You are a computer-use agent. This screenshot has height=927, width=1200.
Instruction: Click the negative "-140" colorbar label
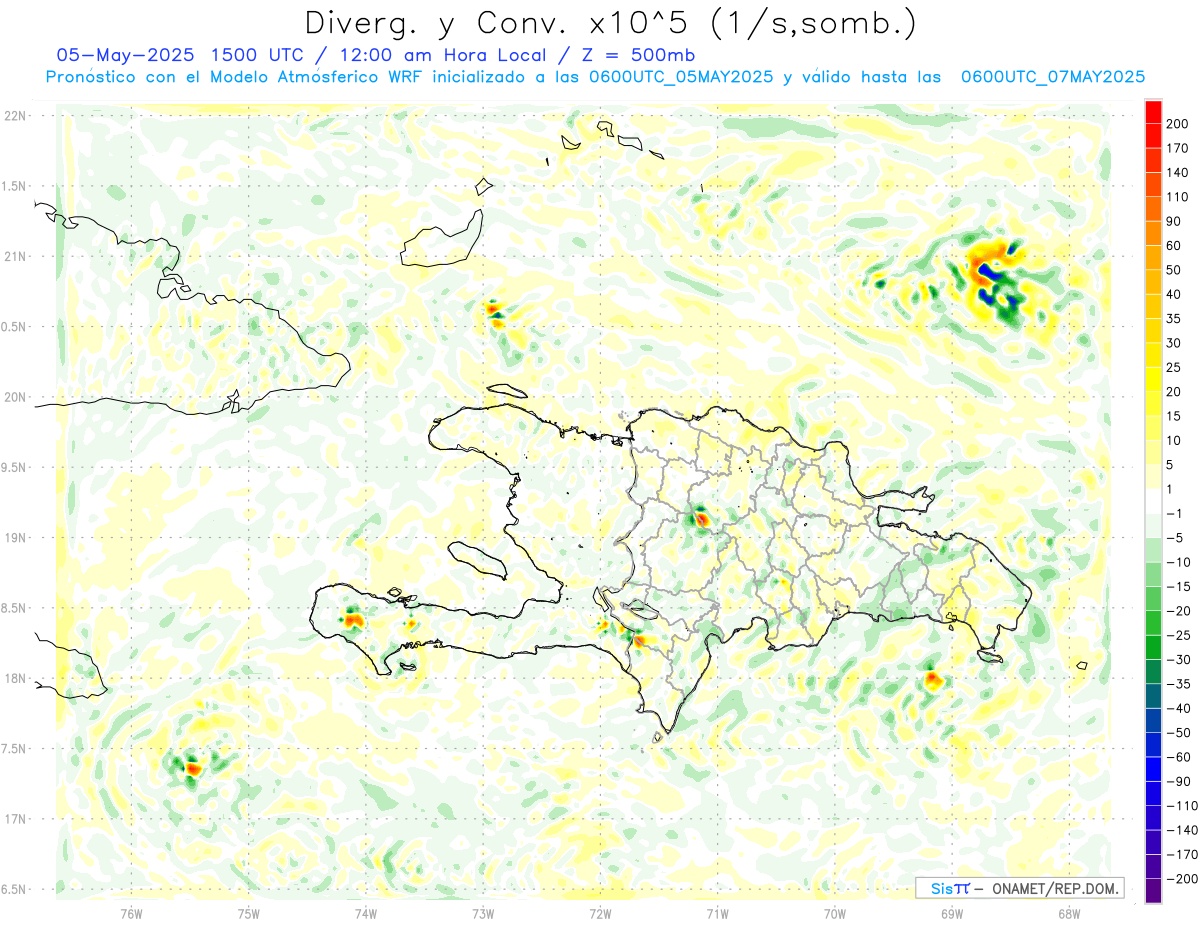(x=1184, y=830)
